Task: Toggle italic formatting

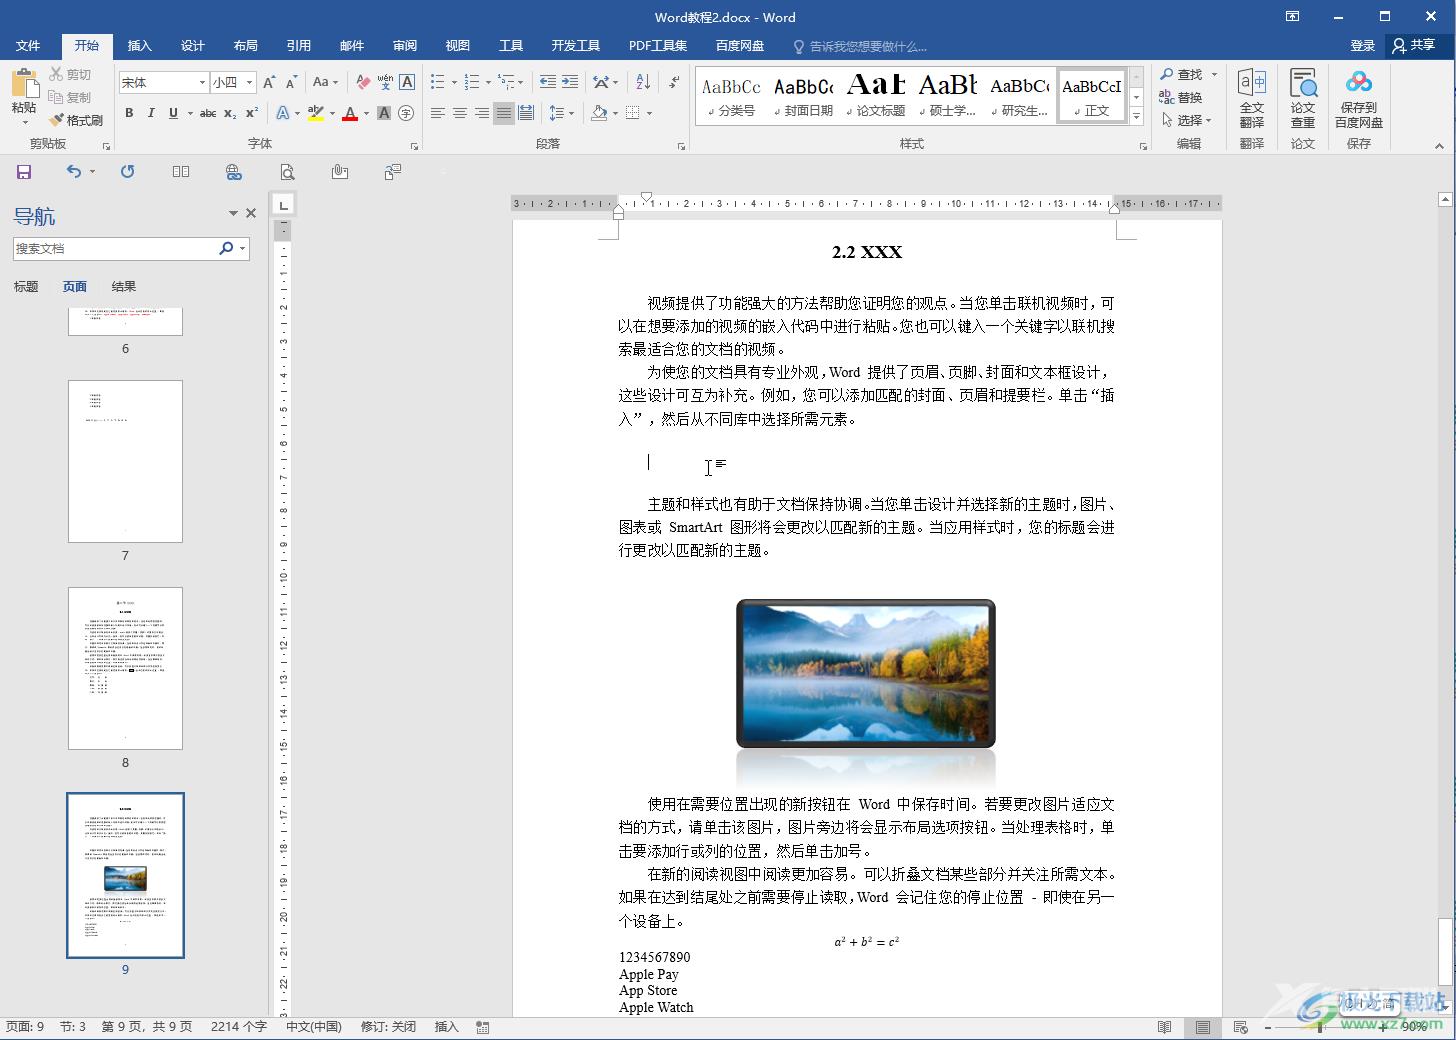Action: 151,113
